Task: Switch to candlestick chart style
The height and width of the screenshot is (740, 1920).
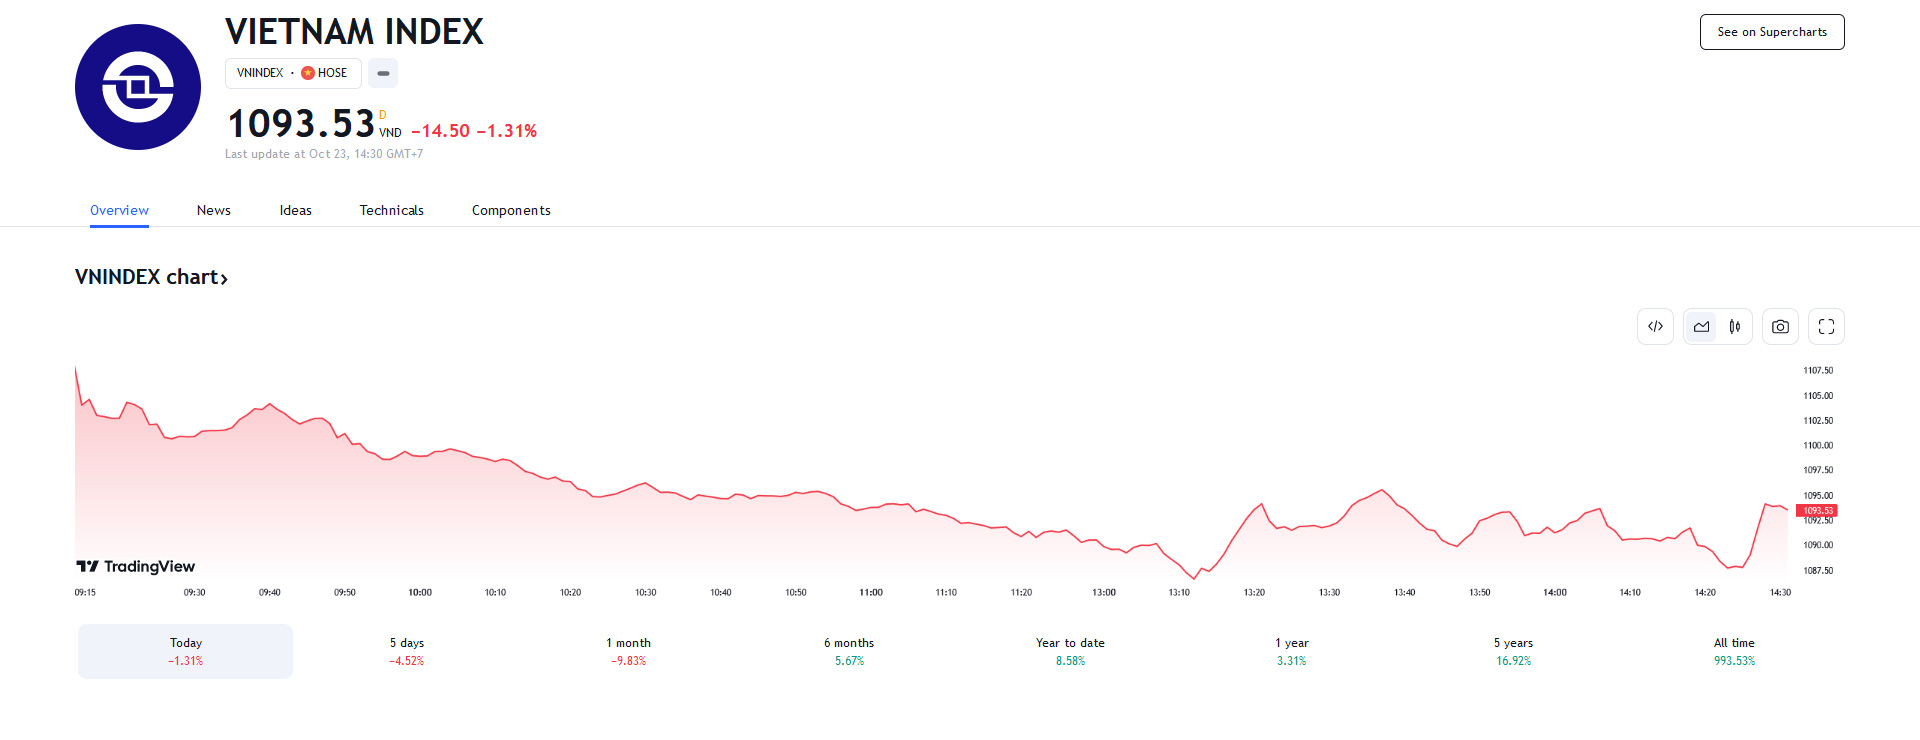Action: coord(1735,327)
